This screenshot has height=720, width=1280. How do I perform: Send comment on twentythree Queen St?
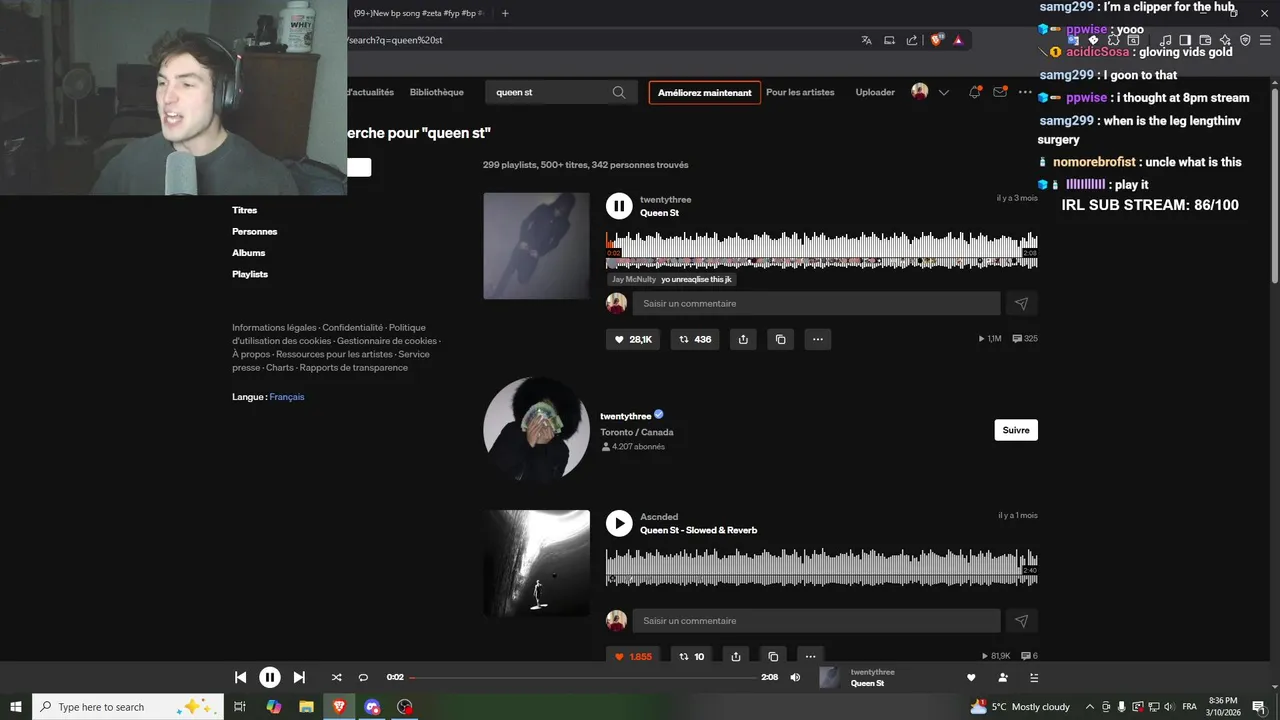1021,303
